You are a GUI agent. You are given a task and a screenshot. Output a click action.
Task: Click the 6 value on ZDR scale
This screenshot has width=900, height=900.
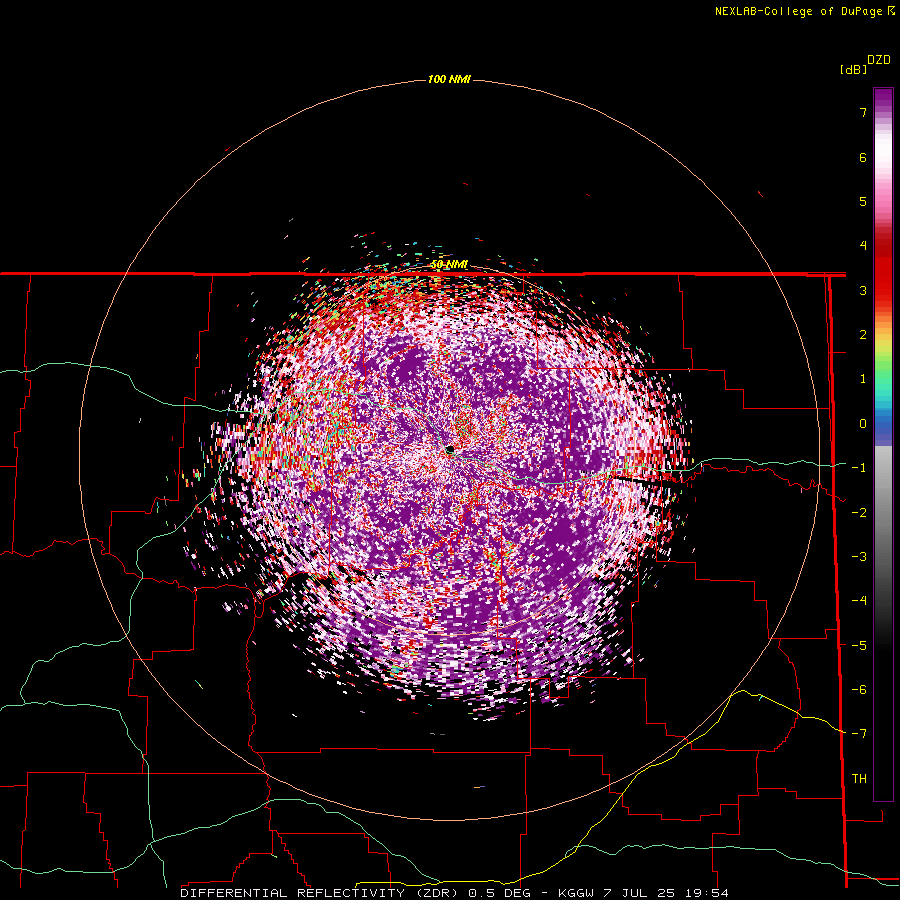863,157
